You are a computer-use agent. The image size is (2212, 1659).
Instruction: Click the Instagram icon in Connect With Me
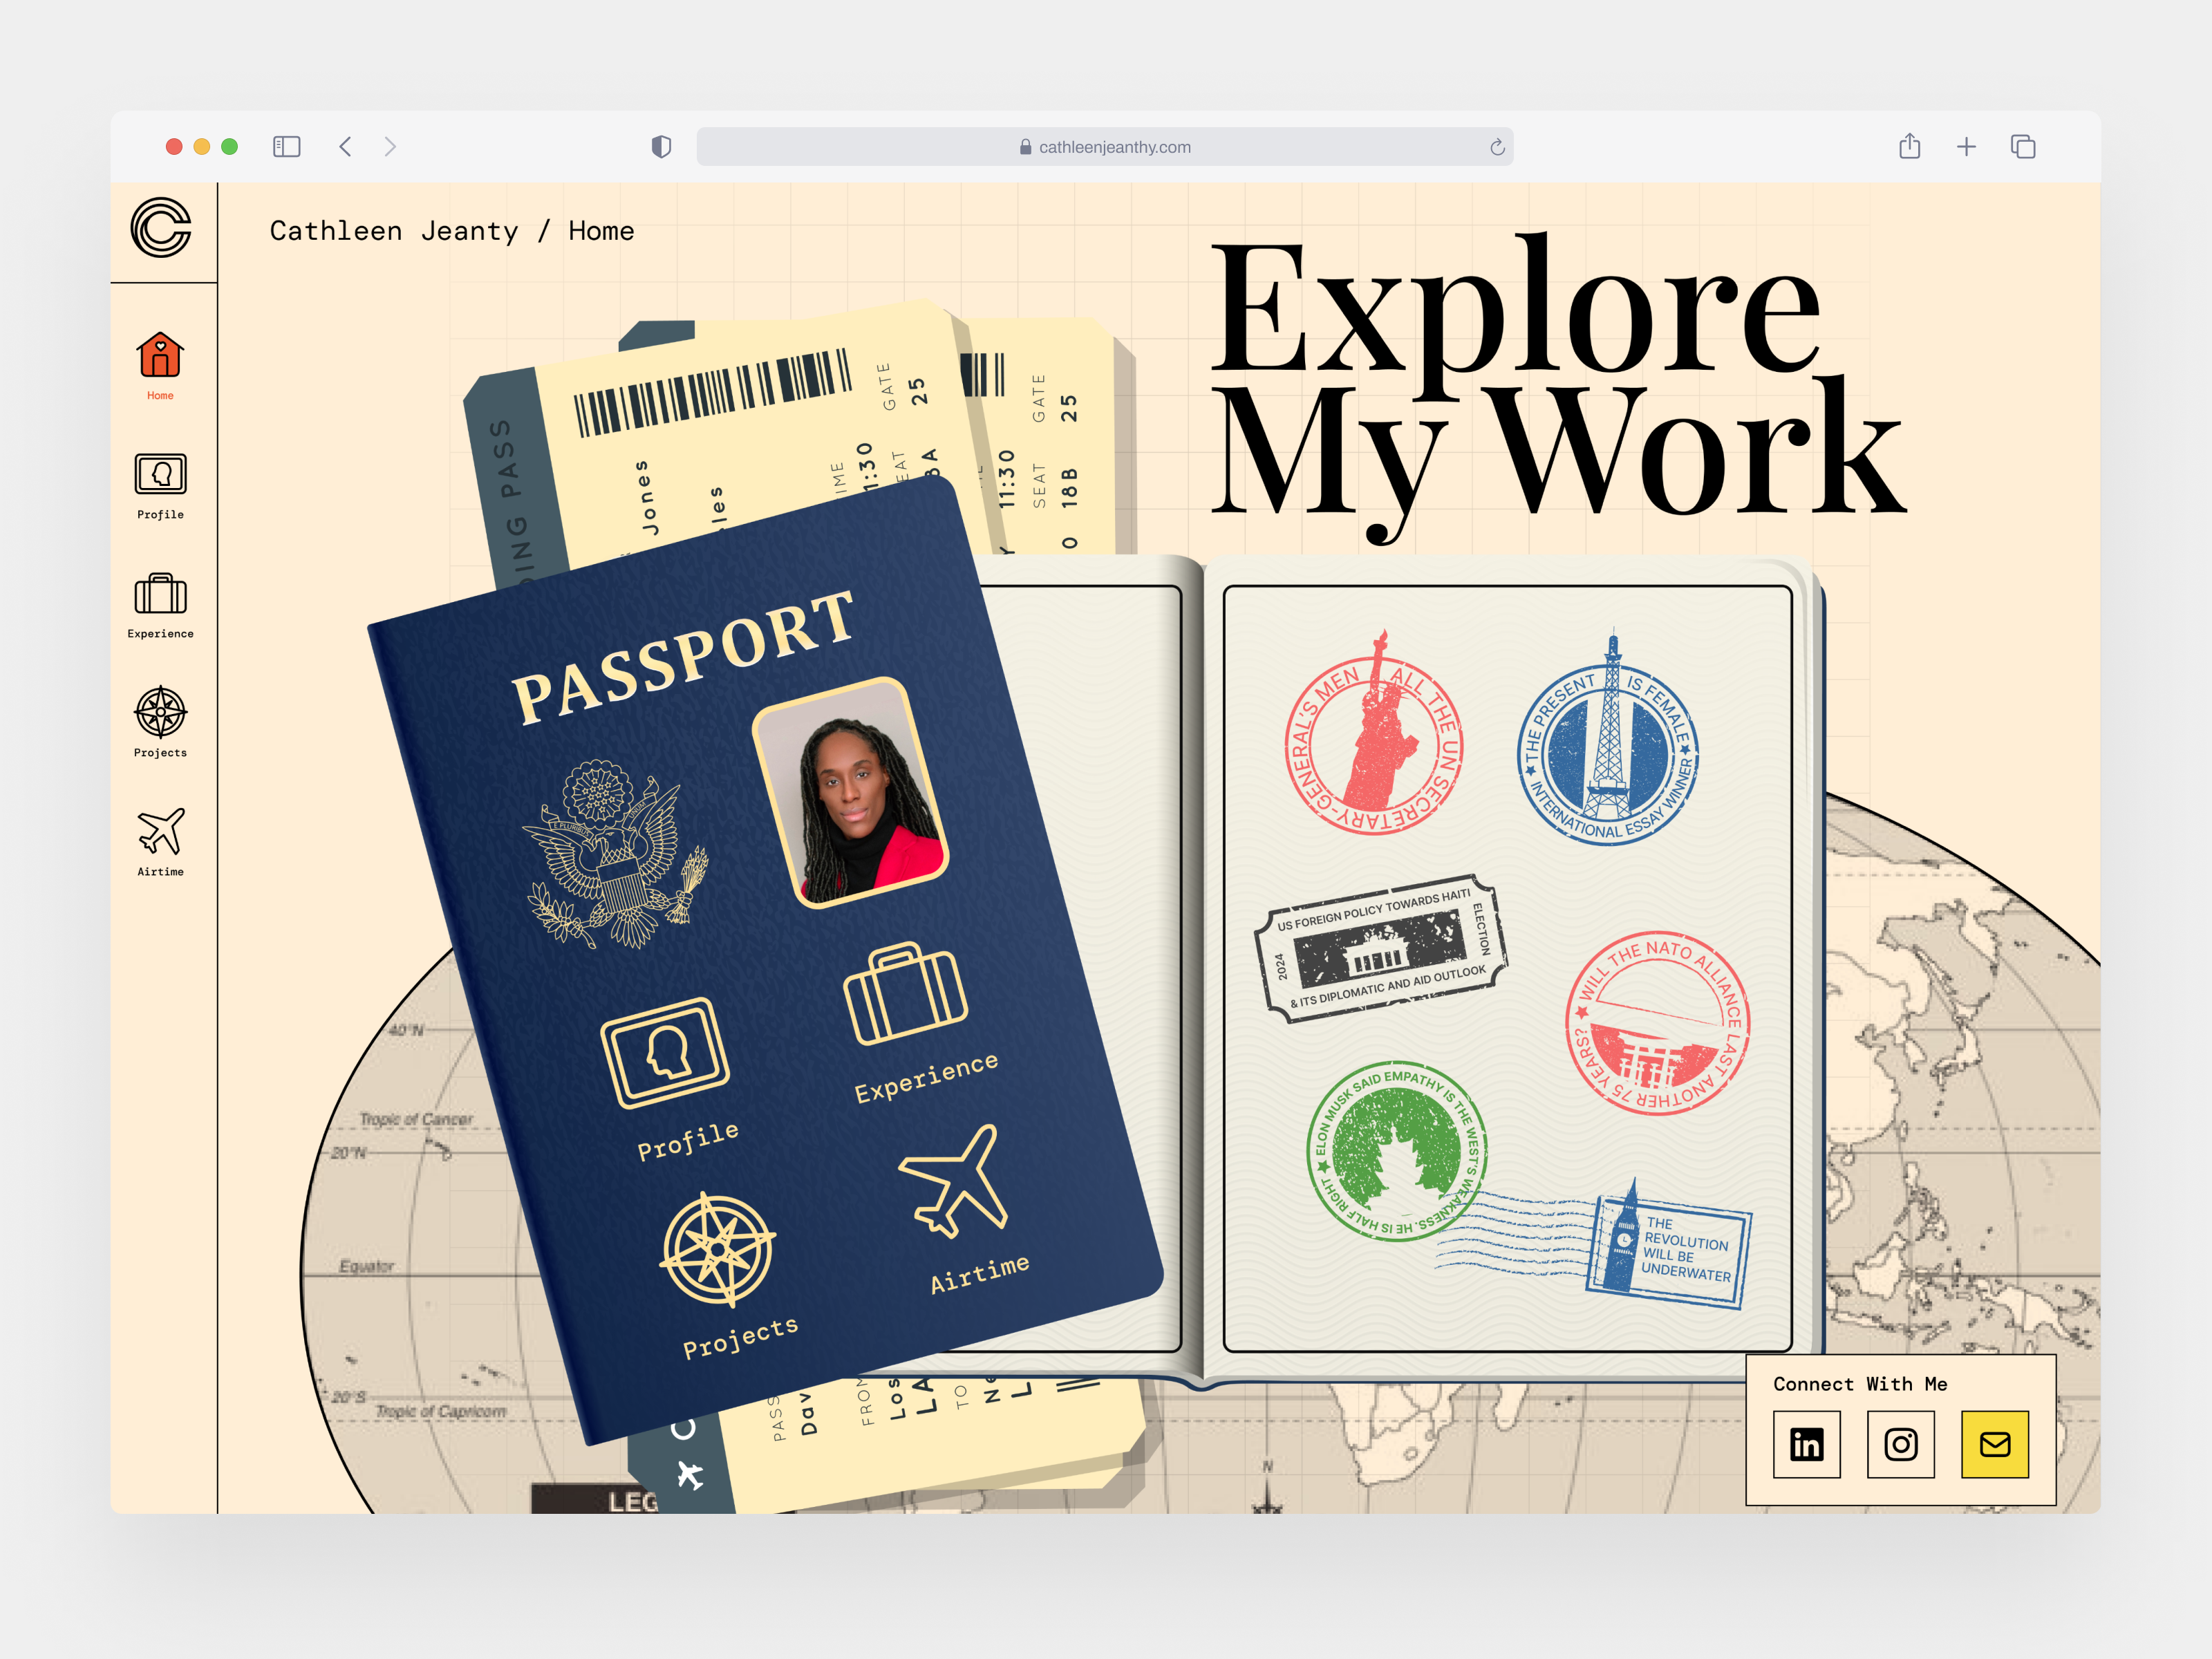pyautogui.click(x=1901, y=1444)
